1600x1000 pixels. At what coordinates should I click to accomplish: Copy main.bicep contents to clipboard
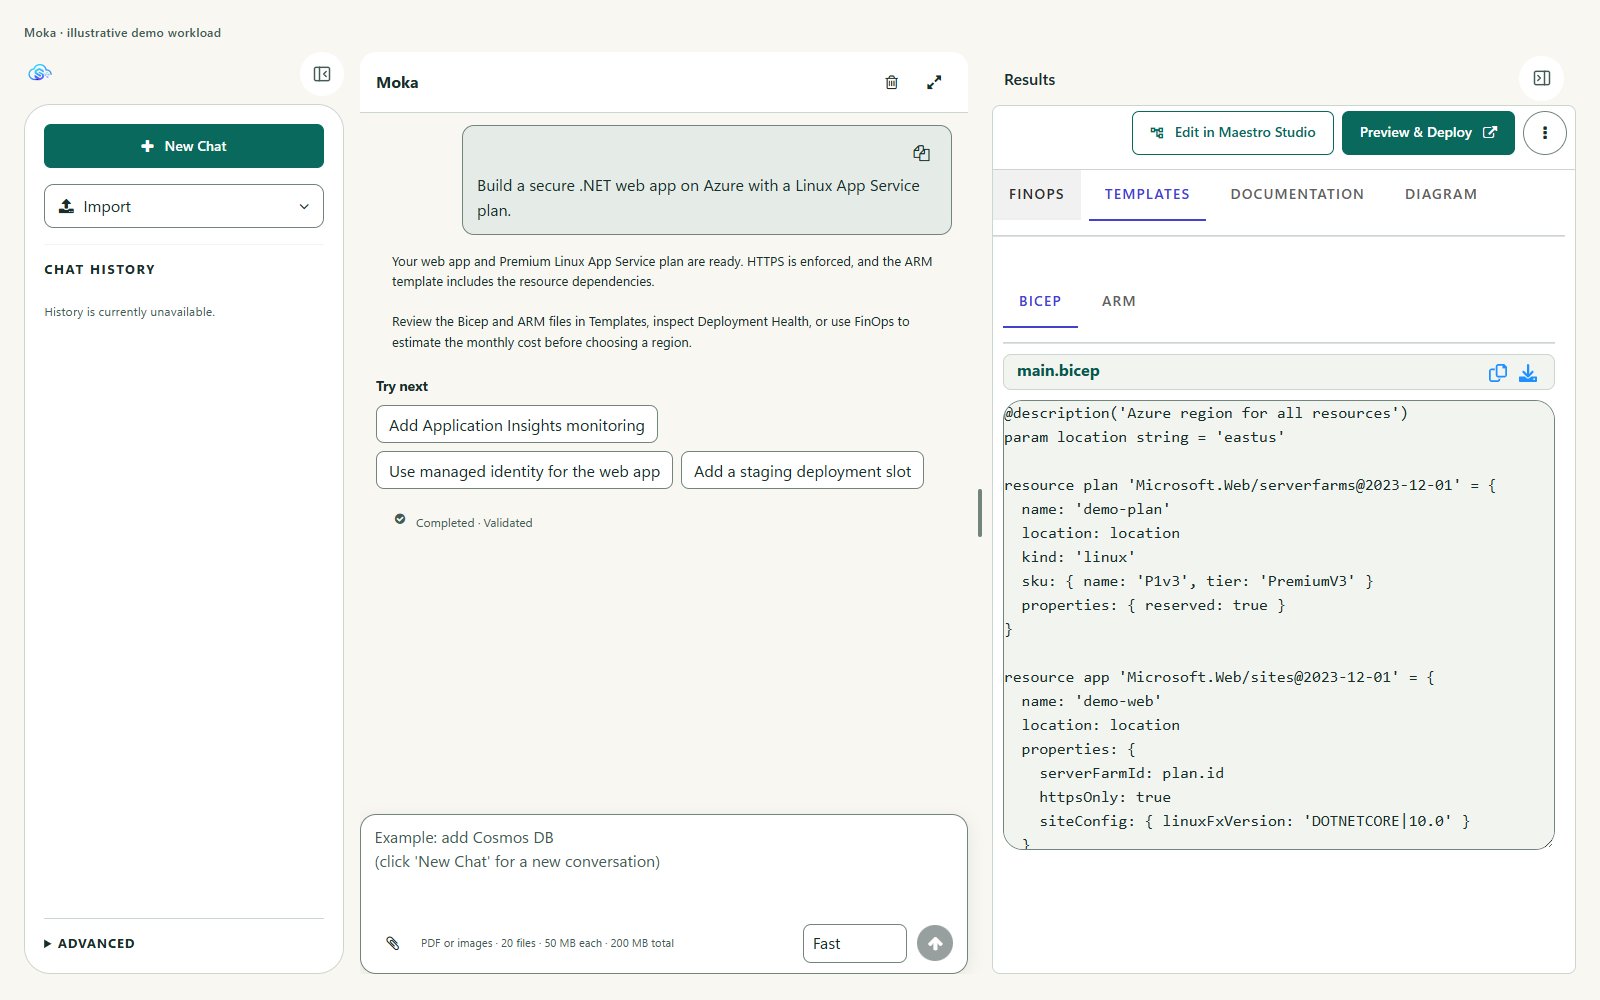coord(1498,372)
